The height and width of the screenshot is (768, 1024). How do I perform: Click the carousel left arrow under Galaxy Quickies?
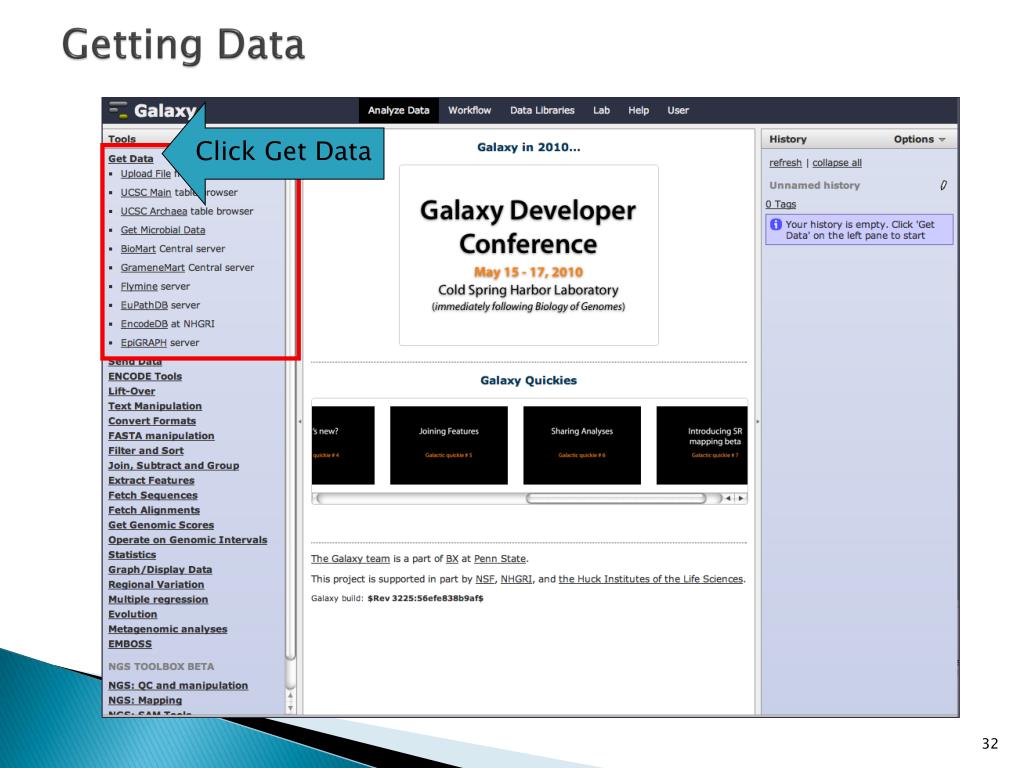(728, 498)
